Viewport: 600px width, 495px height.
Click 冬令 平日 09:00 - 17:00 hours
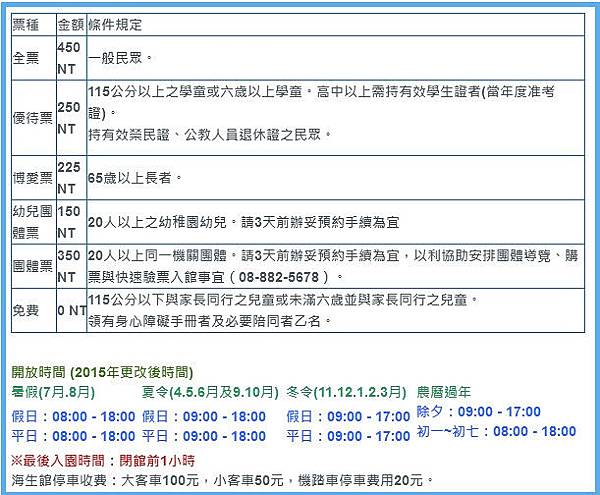[x=348, y=436]
